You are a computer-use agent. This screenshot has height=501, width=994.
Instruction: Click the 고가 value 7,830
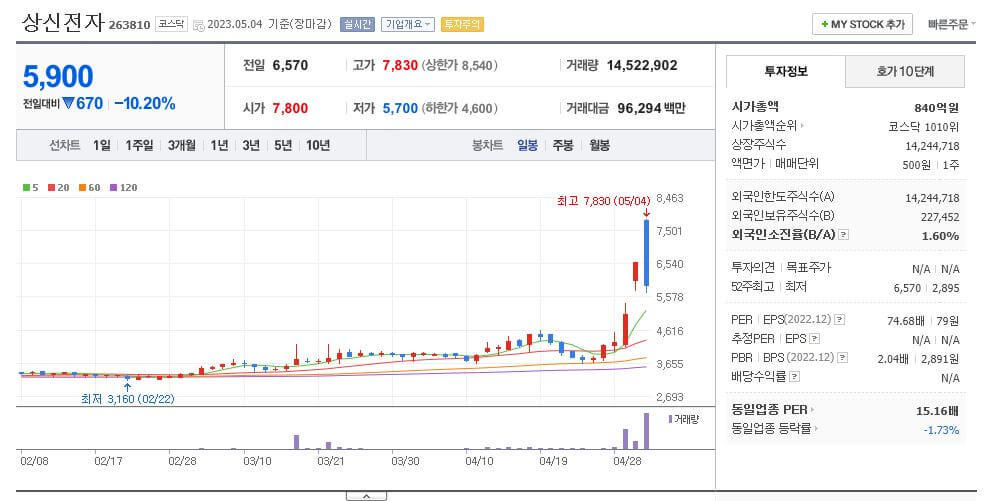click(400, 65)
